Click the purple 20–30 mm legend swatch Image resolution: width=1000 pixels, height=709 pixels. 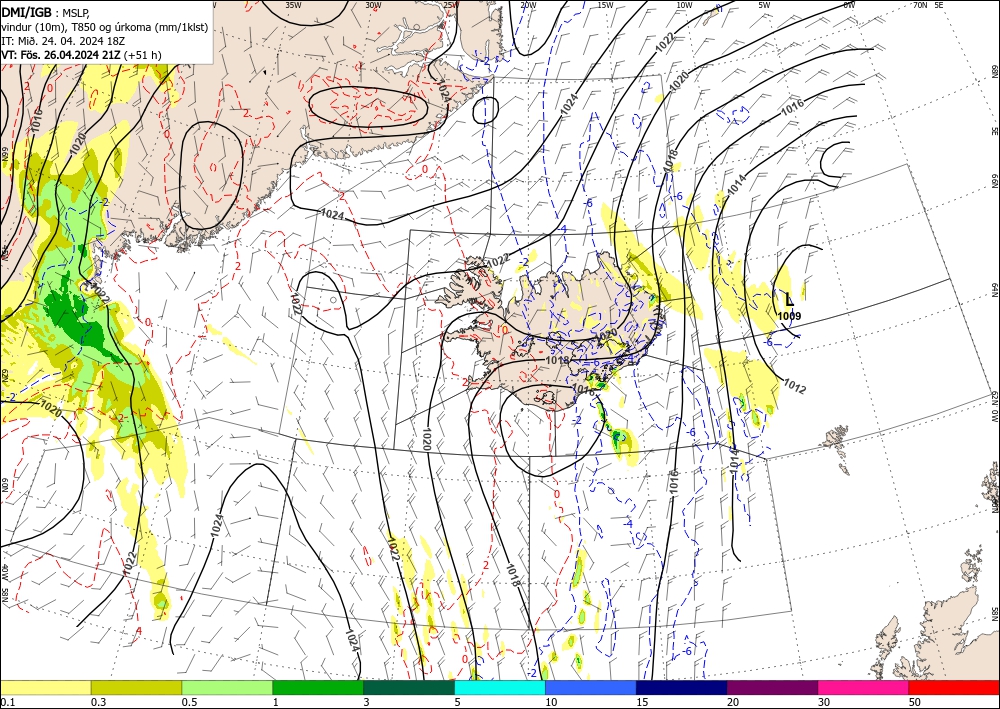pyautogui.click(x=772, y=687)
